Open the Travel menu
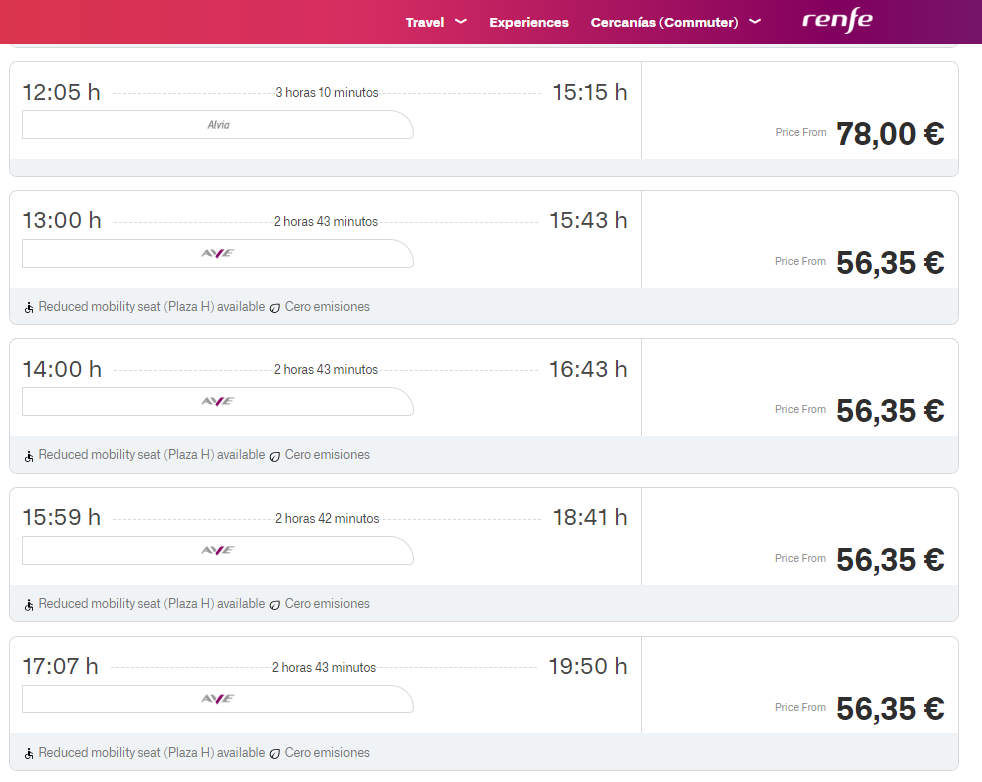The width and height of the screenshot is (982, 782). pyautogui.click(x=425, y=23)
